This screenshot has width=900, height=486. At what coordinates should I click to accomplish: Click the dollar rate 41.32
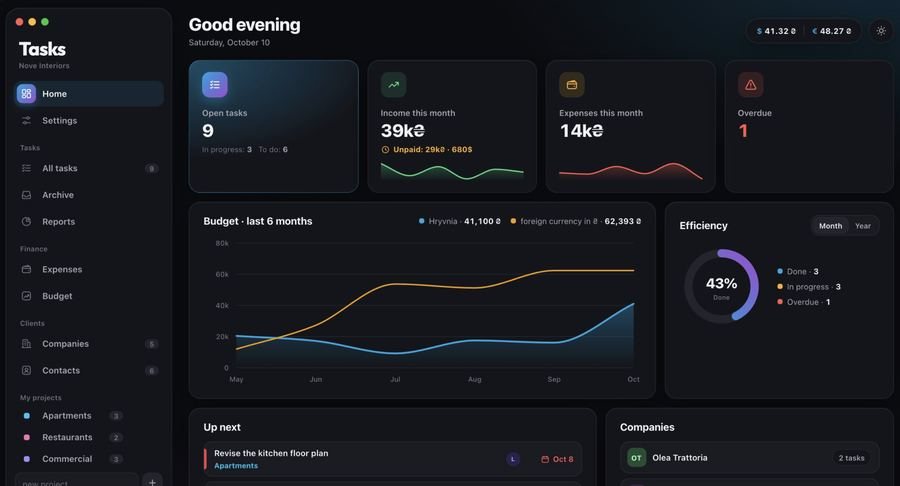pyautogui.click(x=776, y=31)
